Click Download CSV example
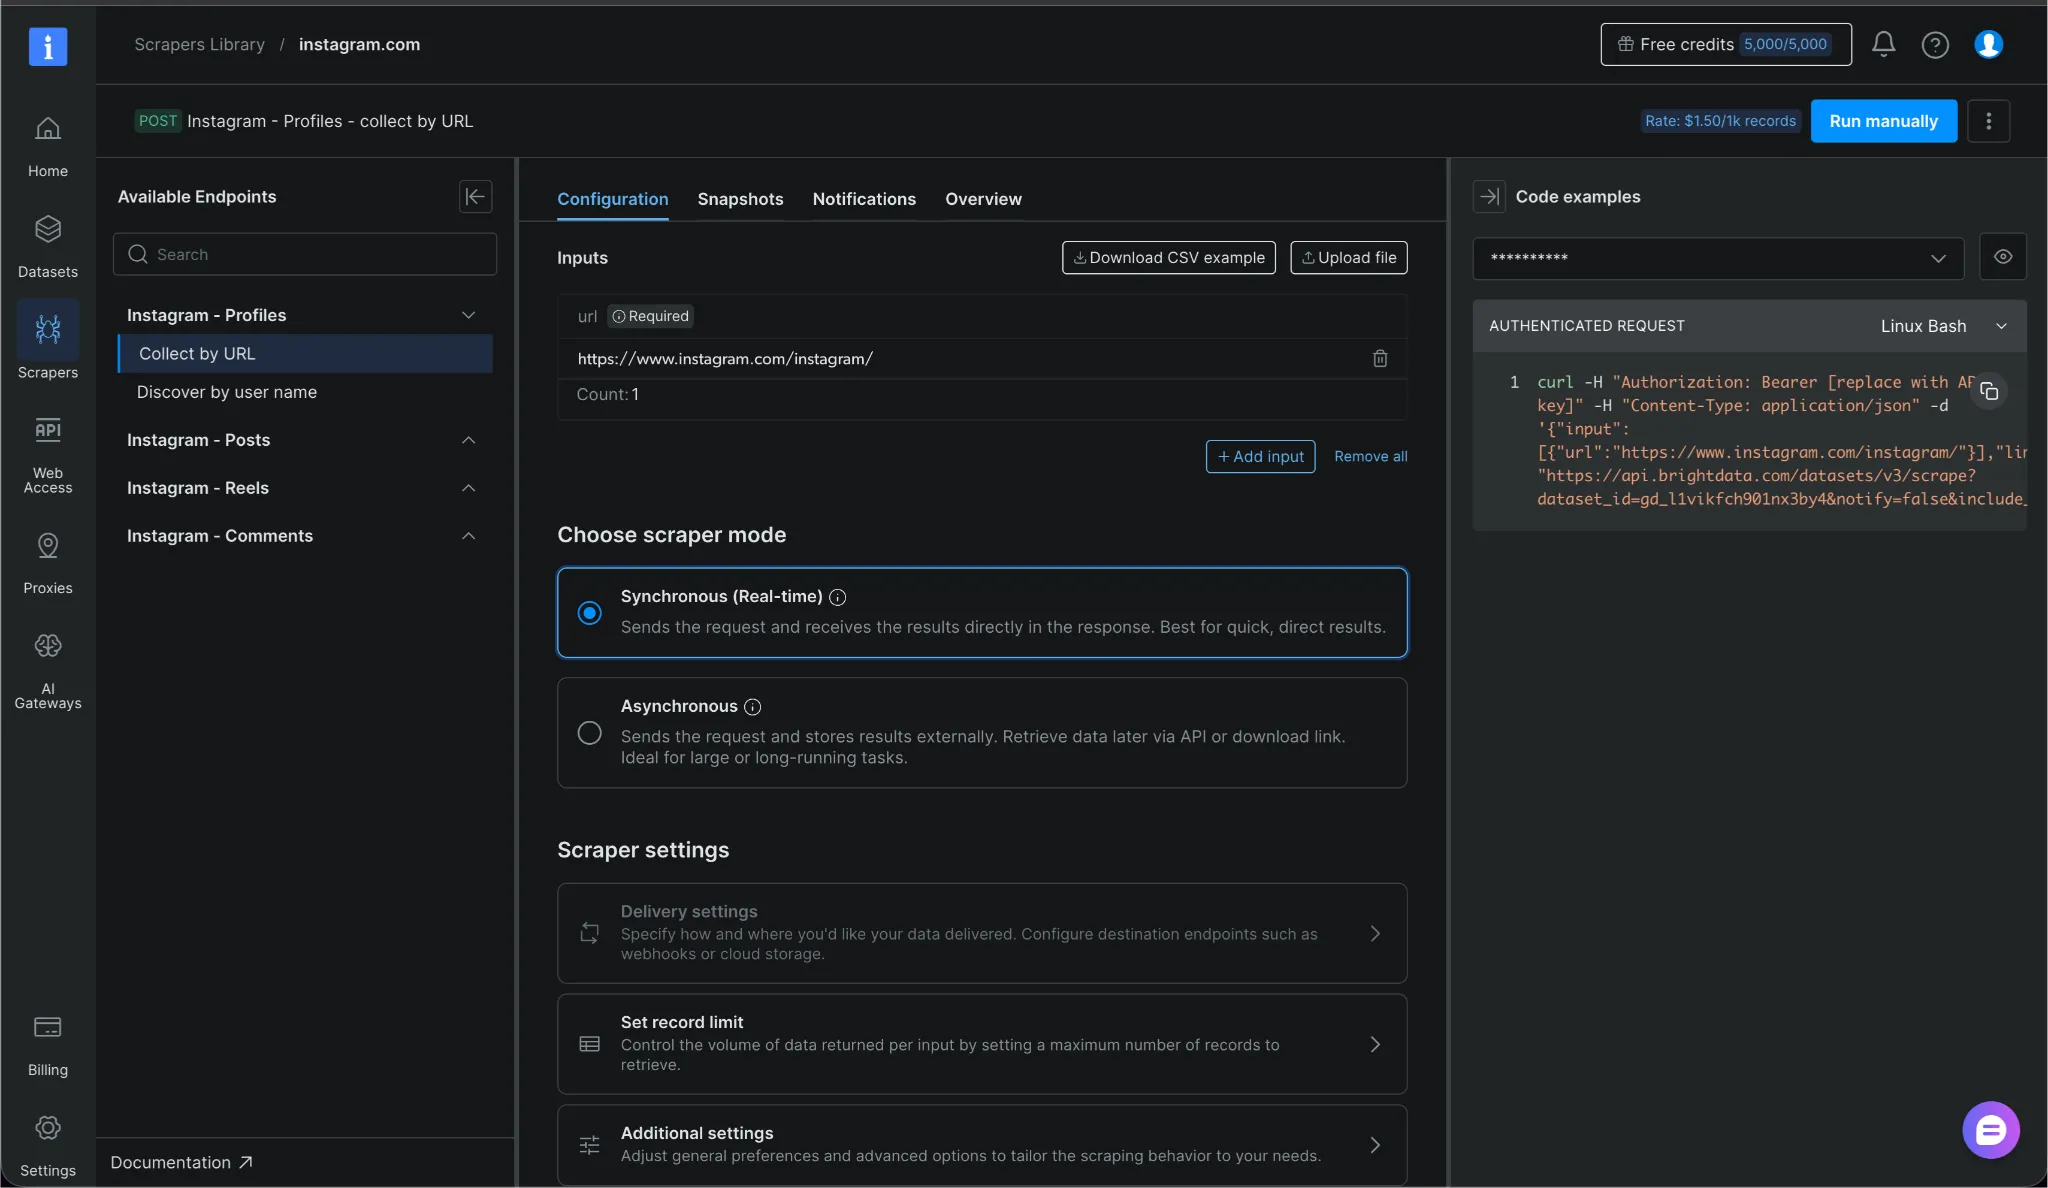 [1169, 257]
